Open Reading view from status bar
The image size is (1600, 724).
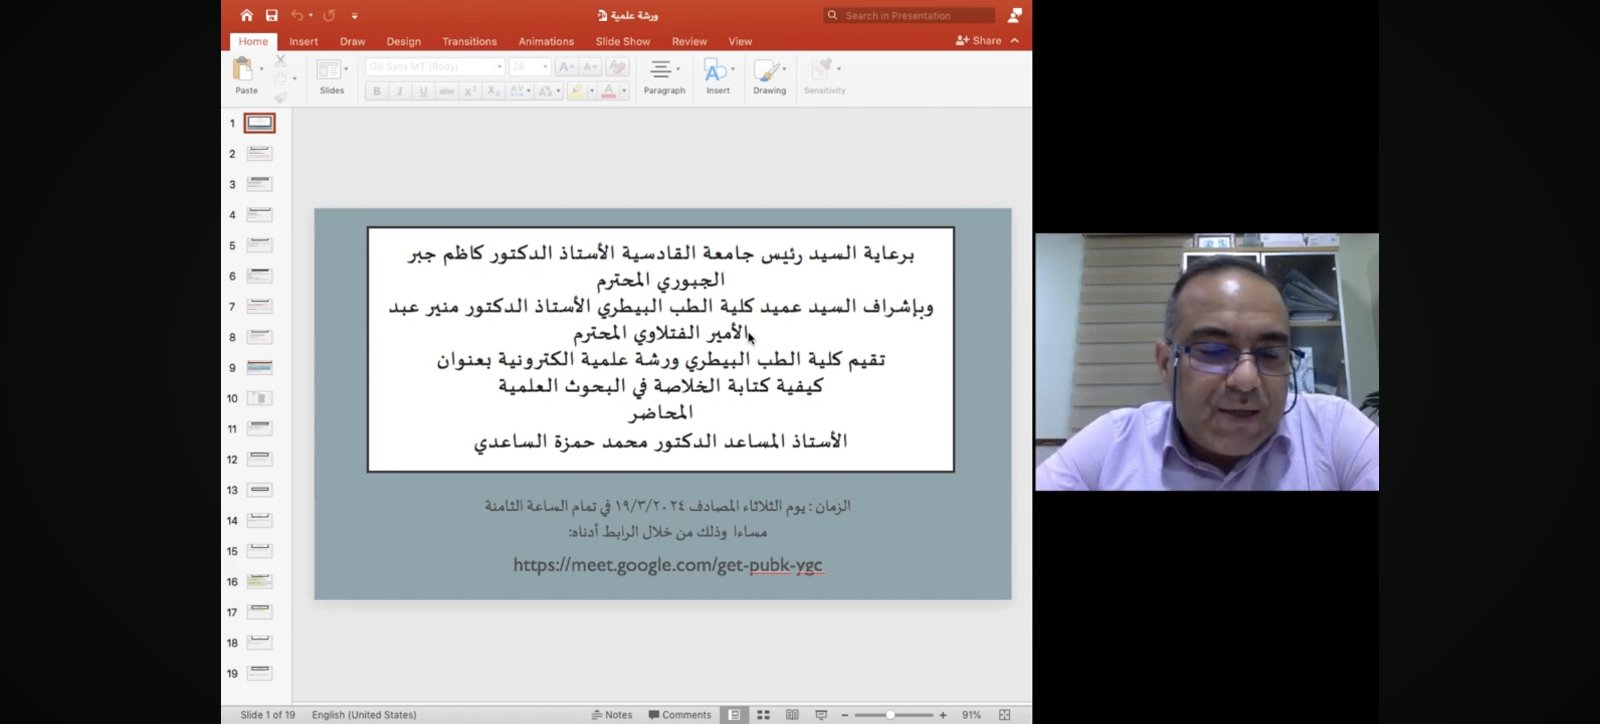[x=792, y=715]
